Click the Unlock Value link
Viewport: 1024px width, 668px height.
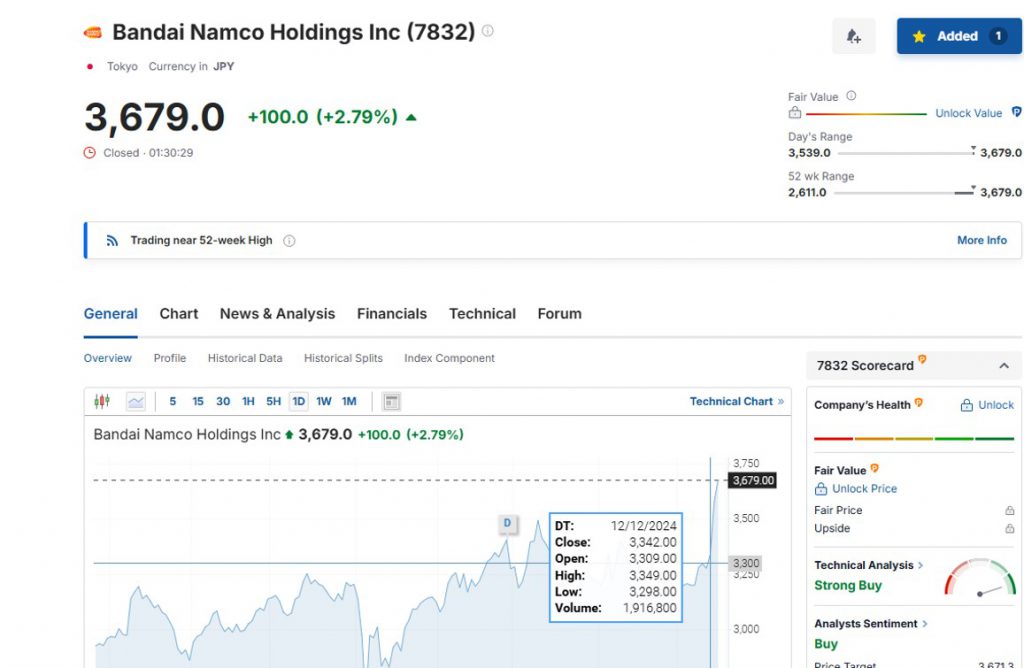pos(968,113)
